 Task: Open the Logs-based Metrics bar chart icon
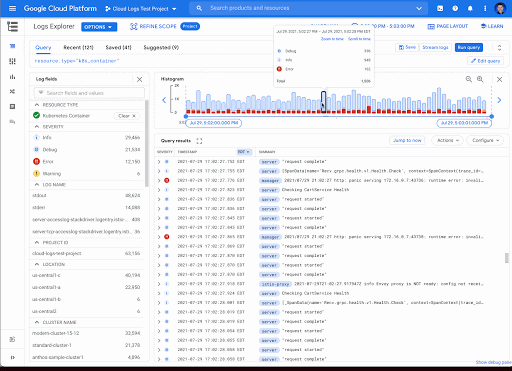point(12,77)
